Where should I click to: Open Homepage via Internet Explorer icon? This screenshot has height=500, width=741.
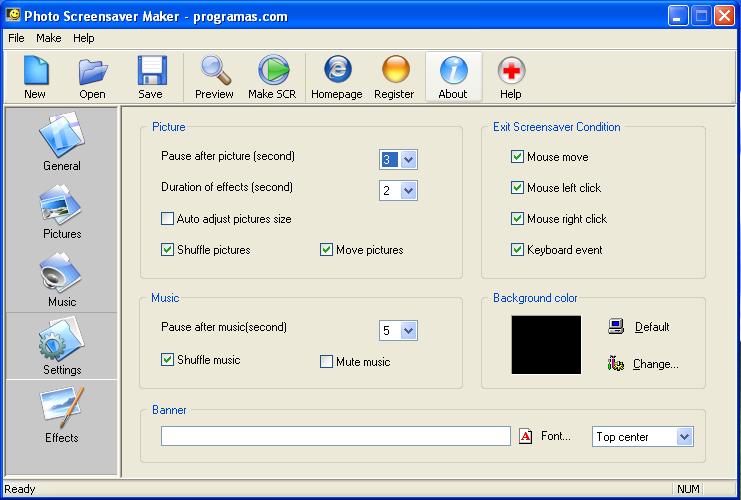pyautogui.click(x=337, y=69)
